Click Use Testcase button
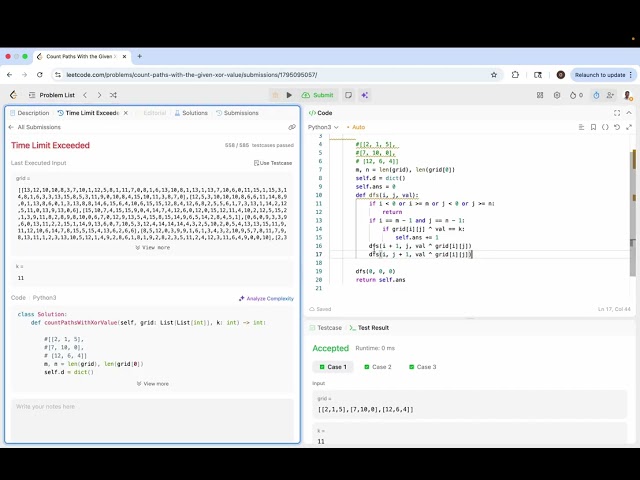 pos(273,163)
